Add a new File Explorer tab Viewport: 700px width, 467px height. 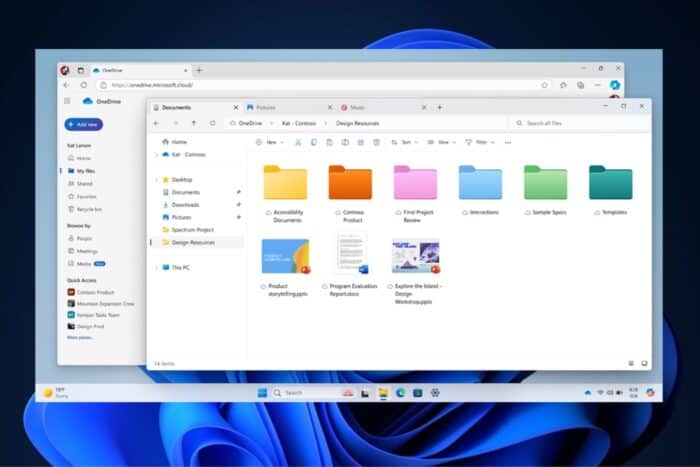click(x=440, y=108)
